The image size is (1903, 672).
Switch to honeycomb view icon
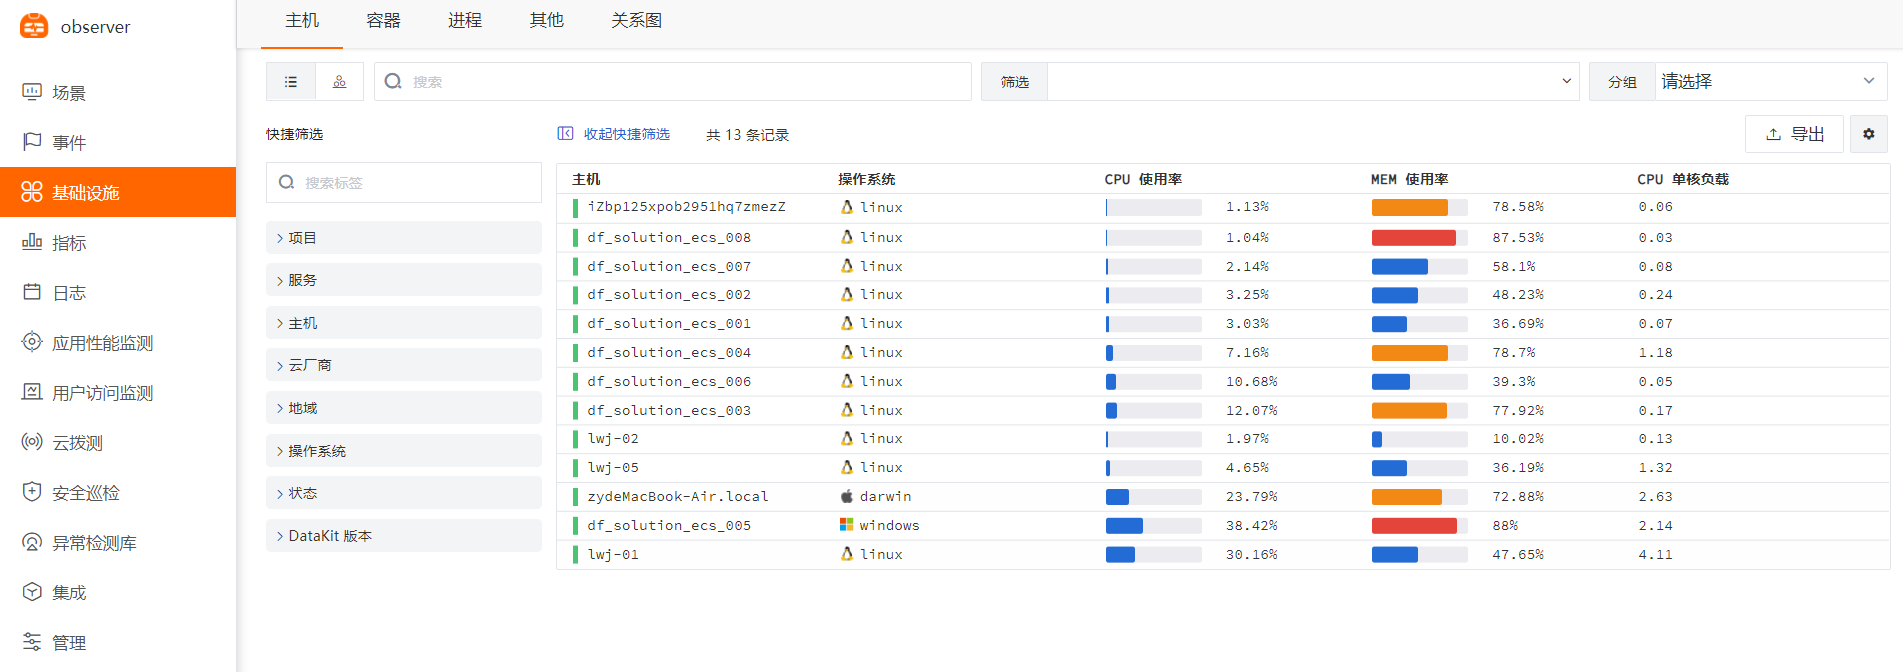tap(340, 82)
